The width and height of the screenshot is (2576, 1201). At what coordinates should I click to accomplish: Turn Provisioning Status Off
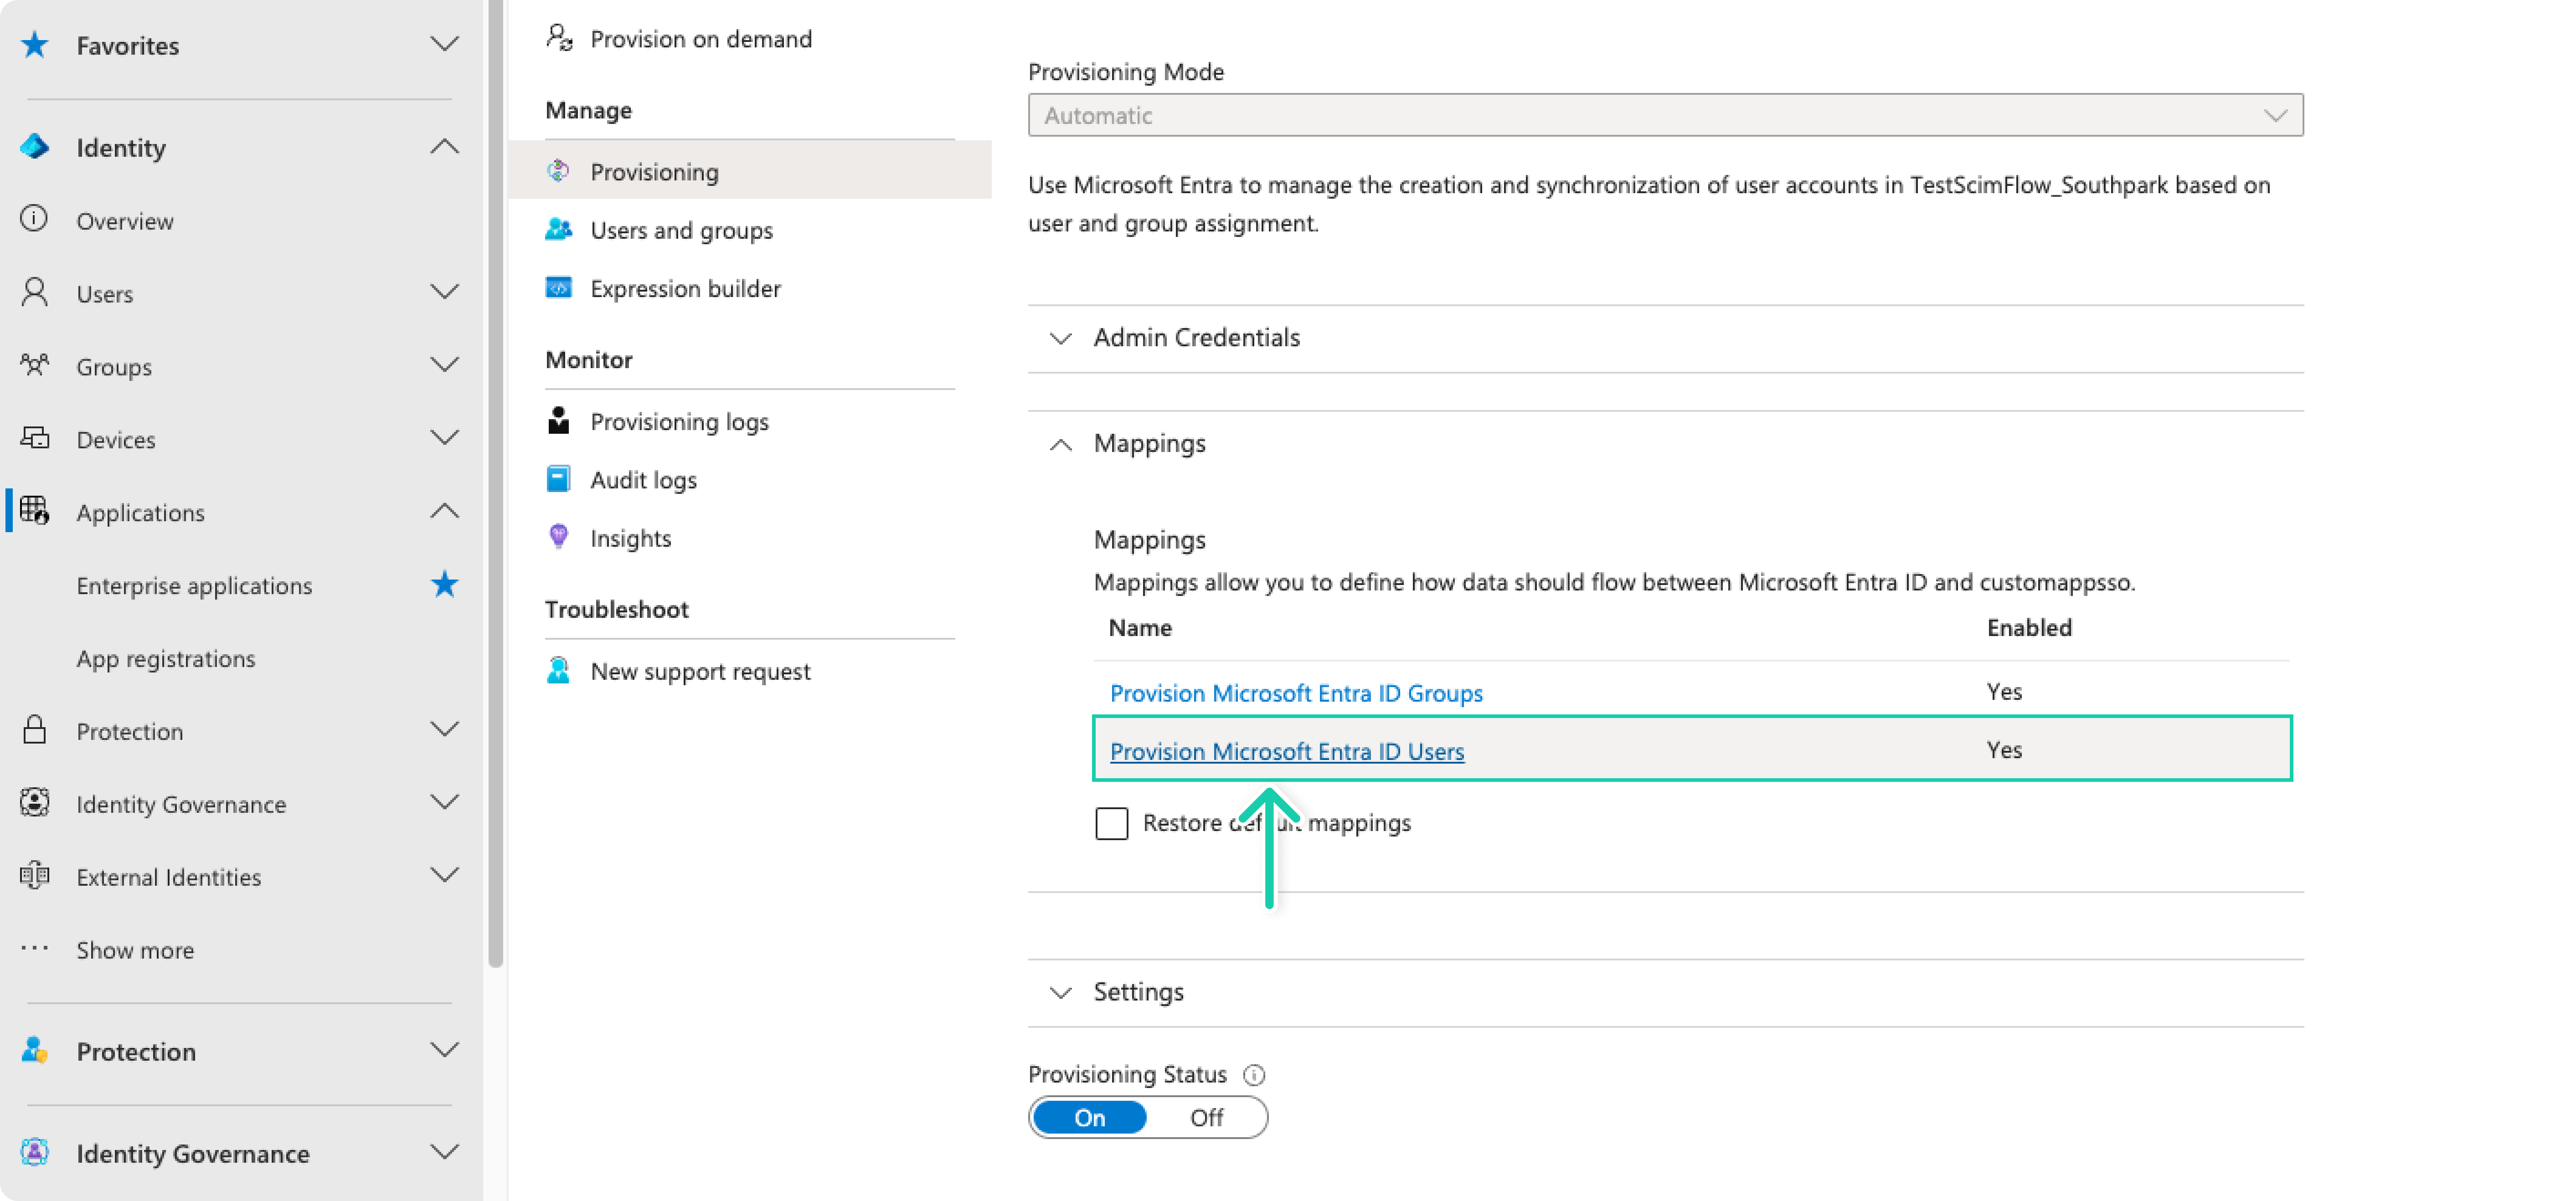coord(1206,1117)
